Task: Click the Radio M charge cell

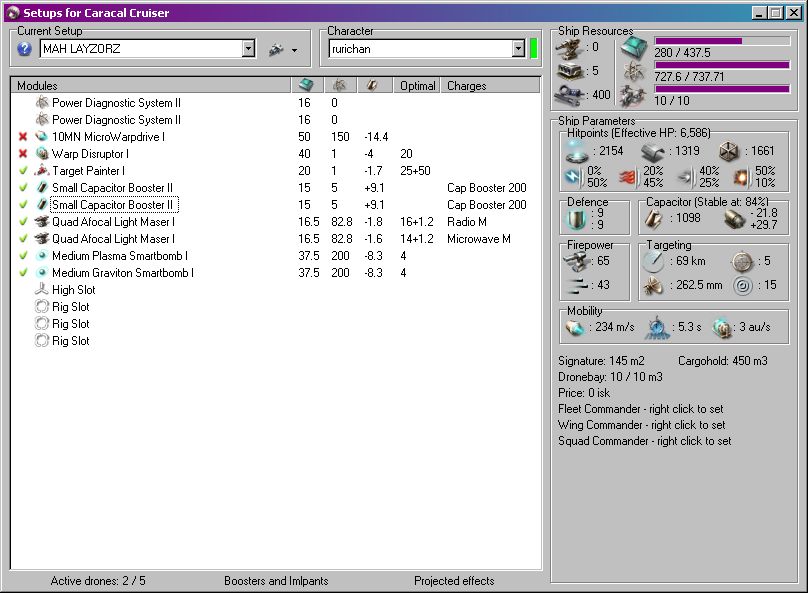Action: (x=466, y=222)
